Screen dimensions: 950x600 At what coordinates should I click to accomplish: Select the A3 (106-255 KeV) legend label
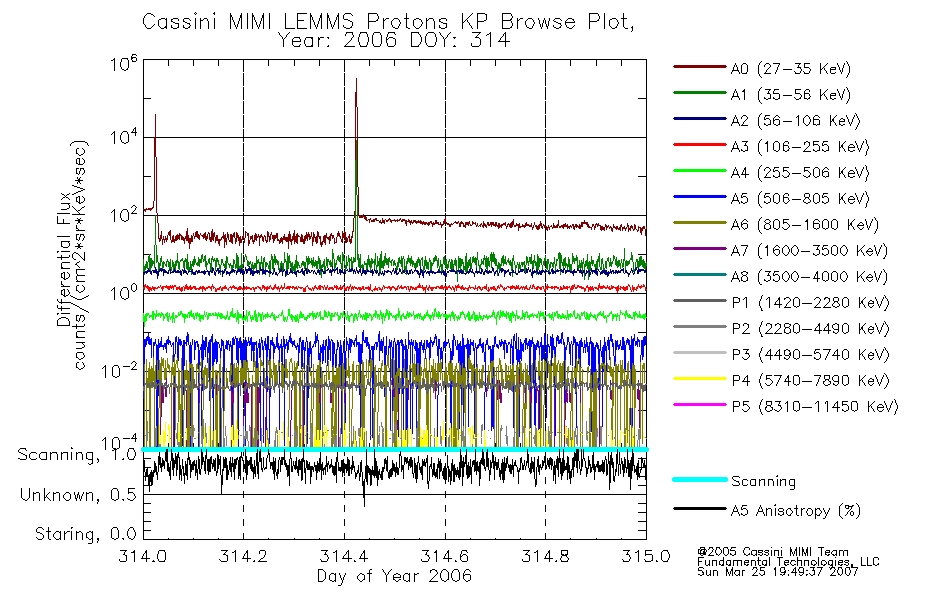[x=800, y=147]
